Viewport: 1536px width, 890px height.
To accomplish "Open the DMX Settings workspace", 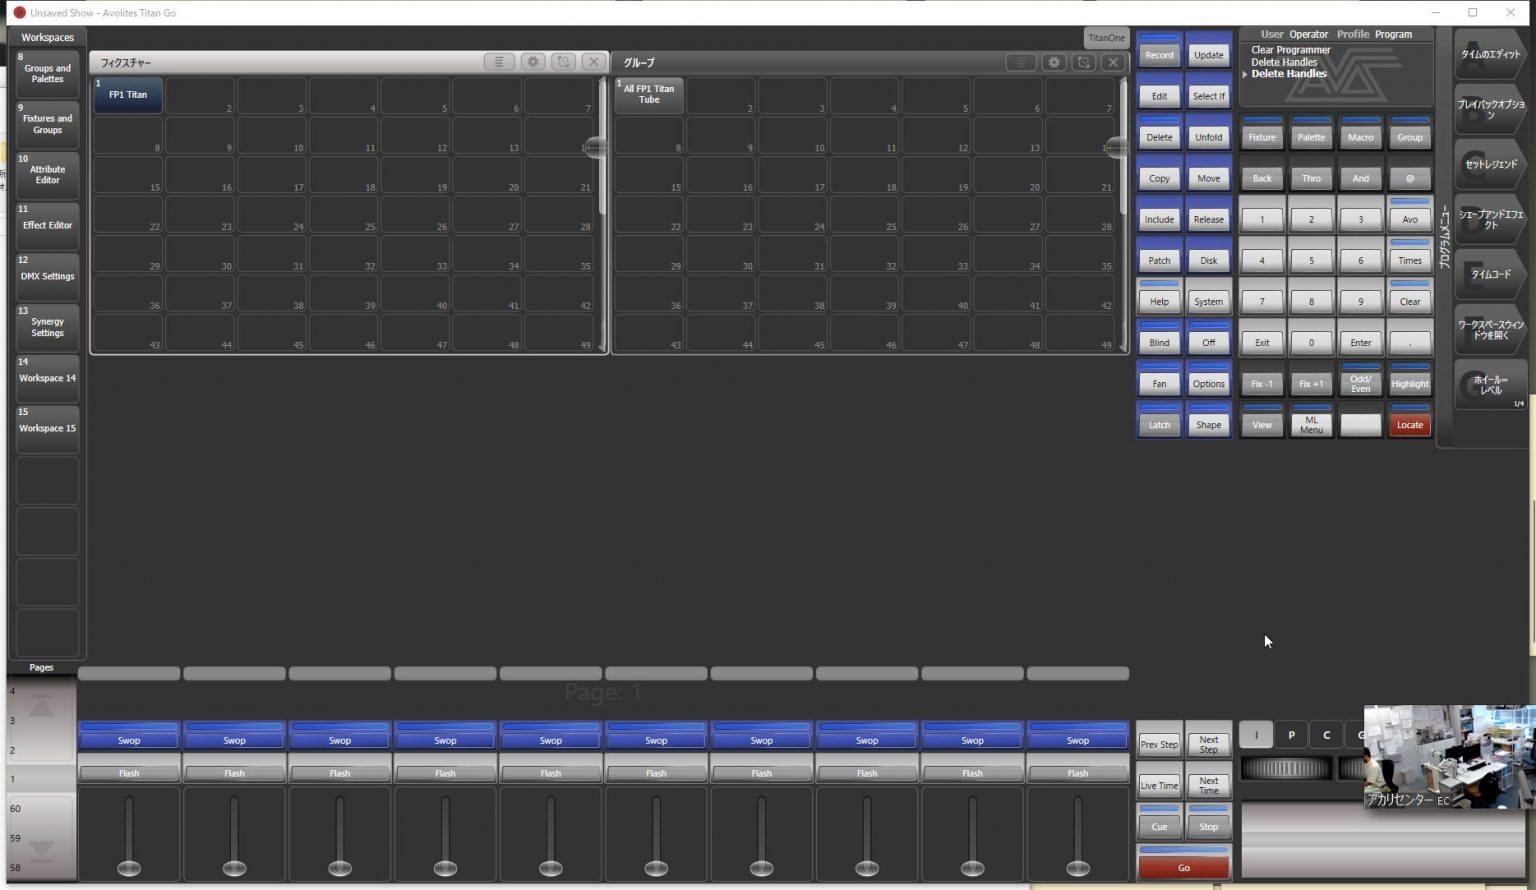I will (x=47, y=276).
